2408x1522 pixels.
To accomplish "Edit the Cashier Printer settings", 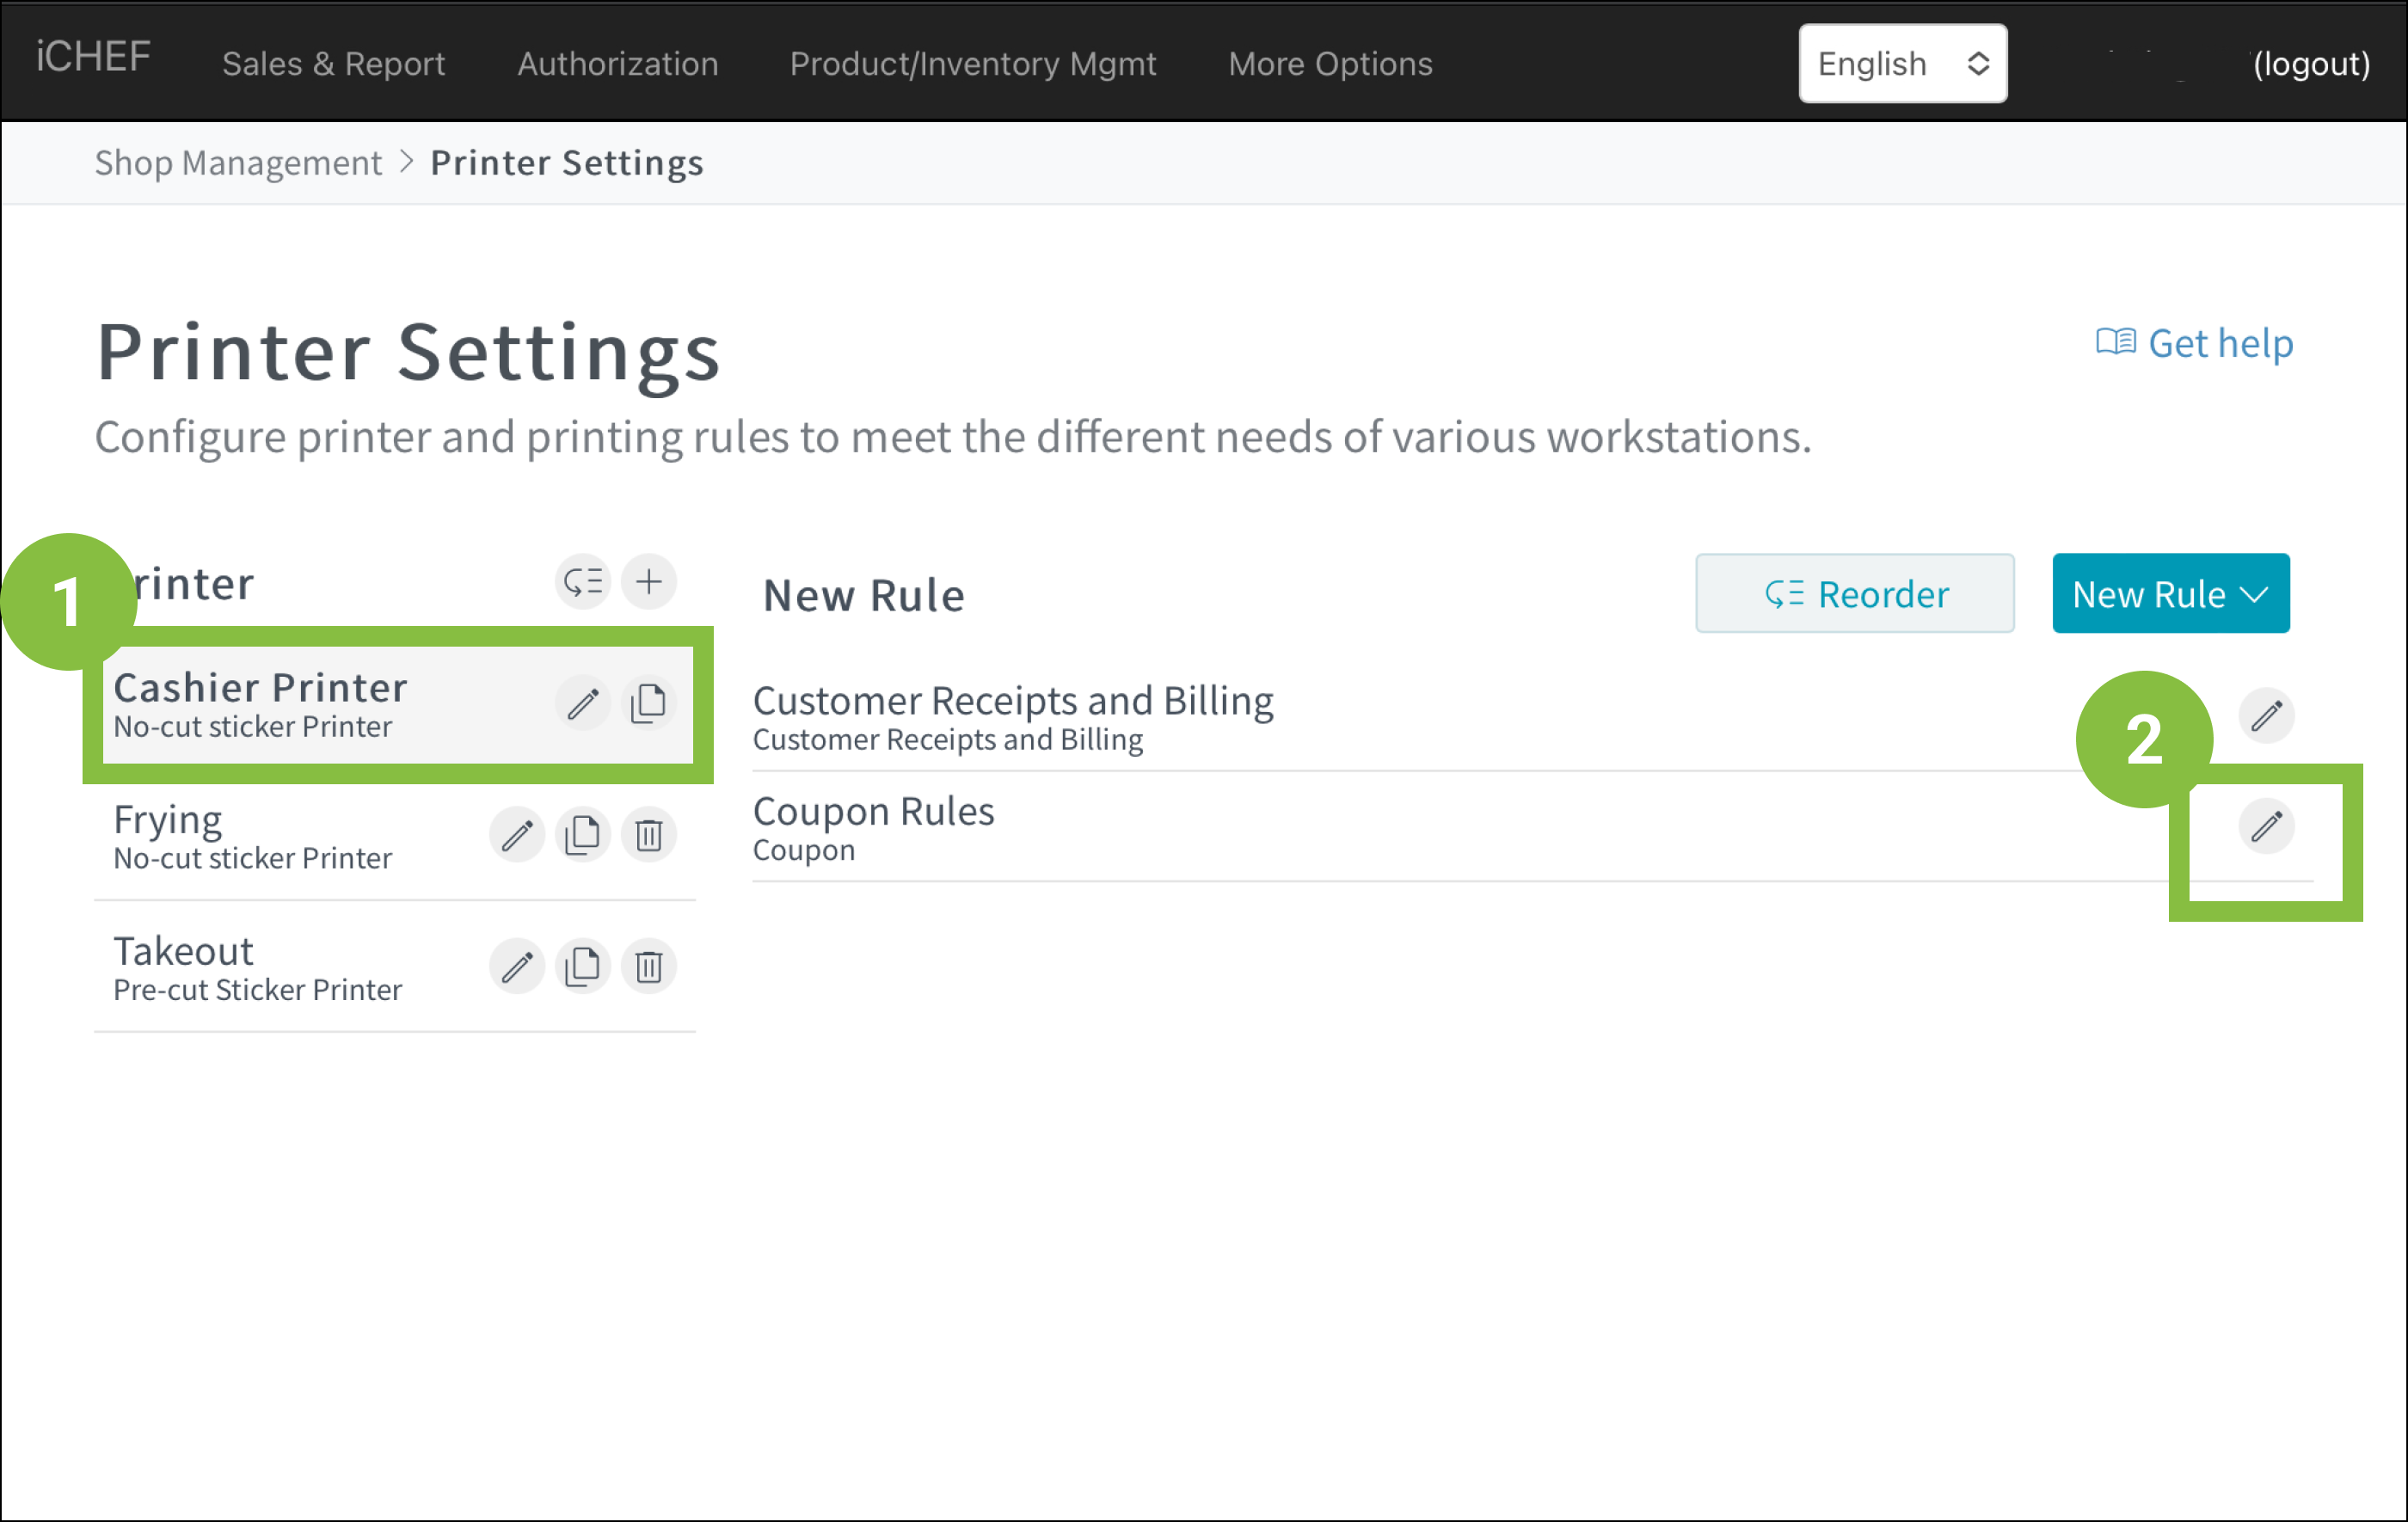I will point(583,703).
